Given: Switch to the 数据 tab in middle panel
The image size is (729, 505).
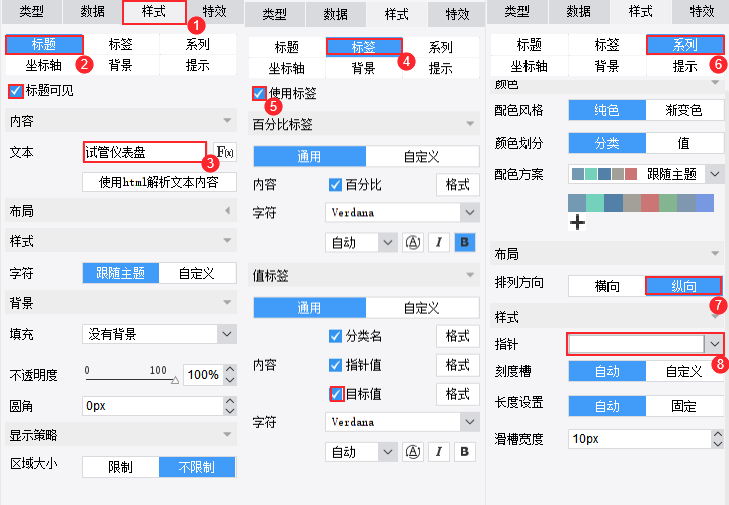Looking at the screenshot, I should point(335,14).
